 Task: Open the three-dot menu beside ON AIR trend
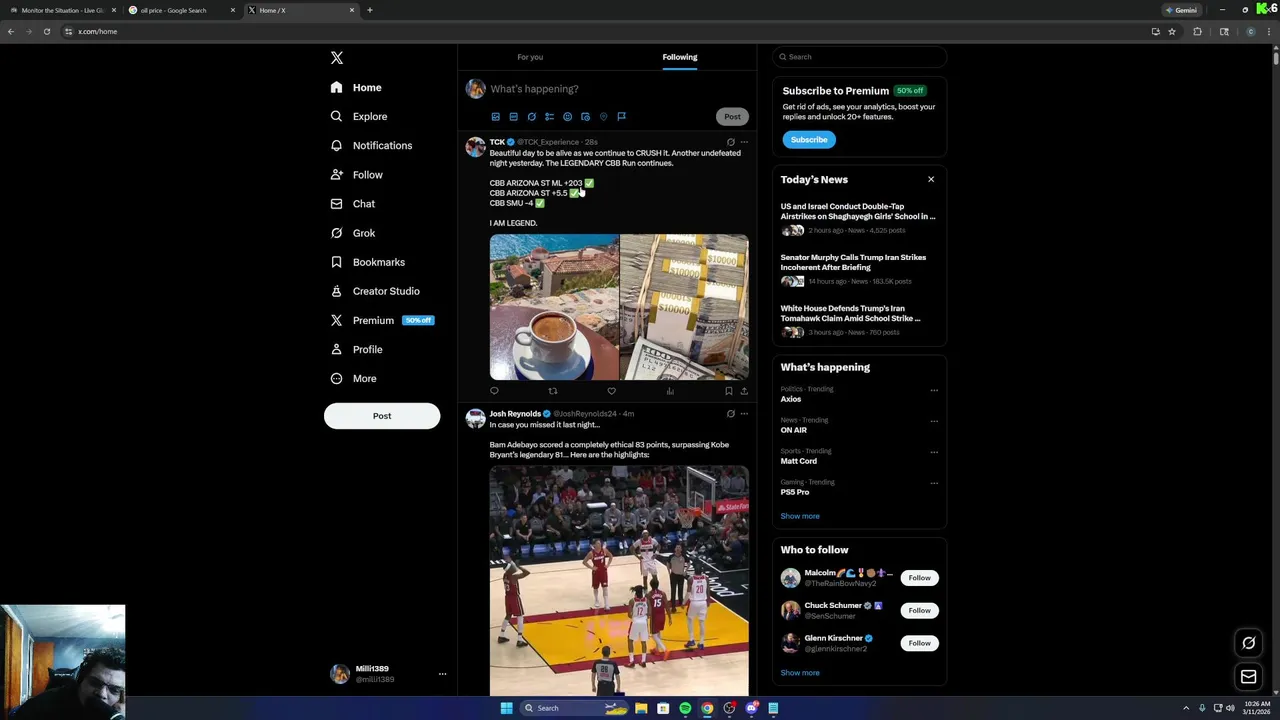(x=934, y=421)
